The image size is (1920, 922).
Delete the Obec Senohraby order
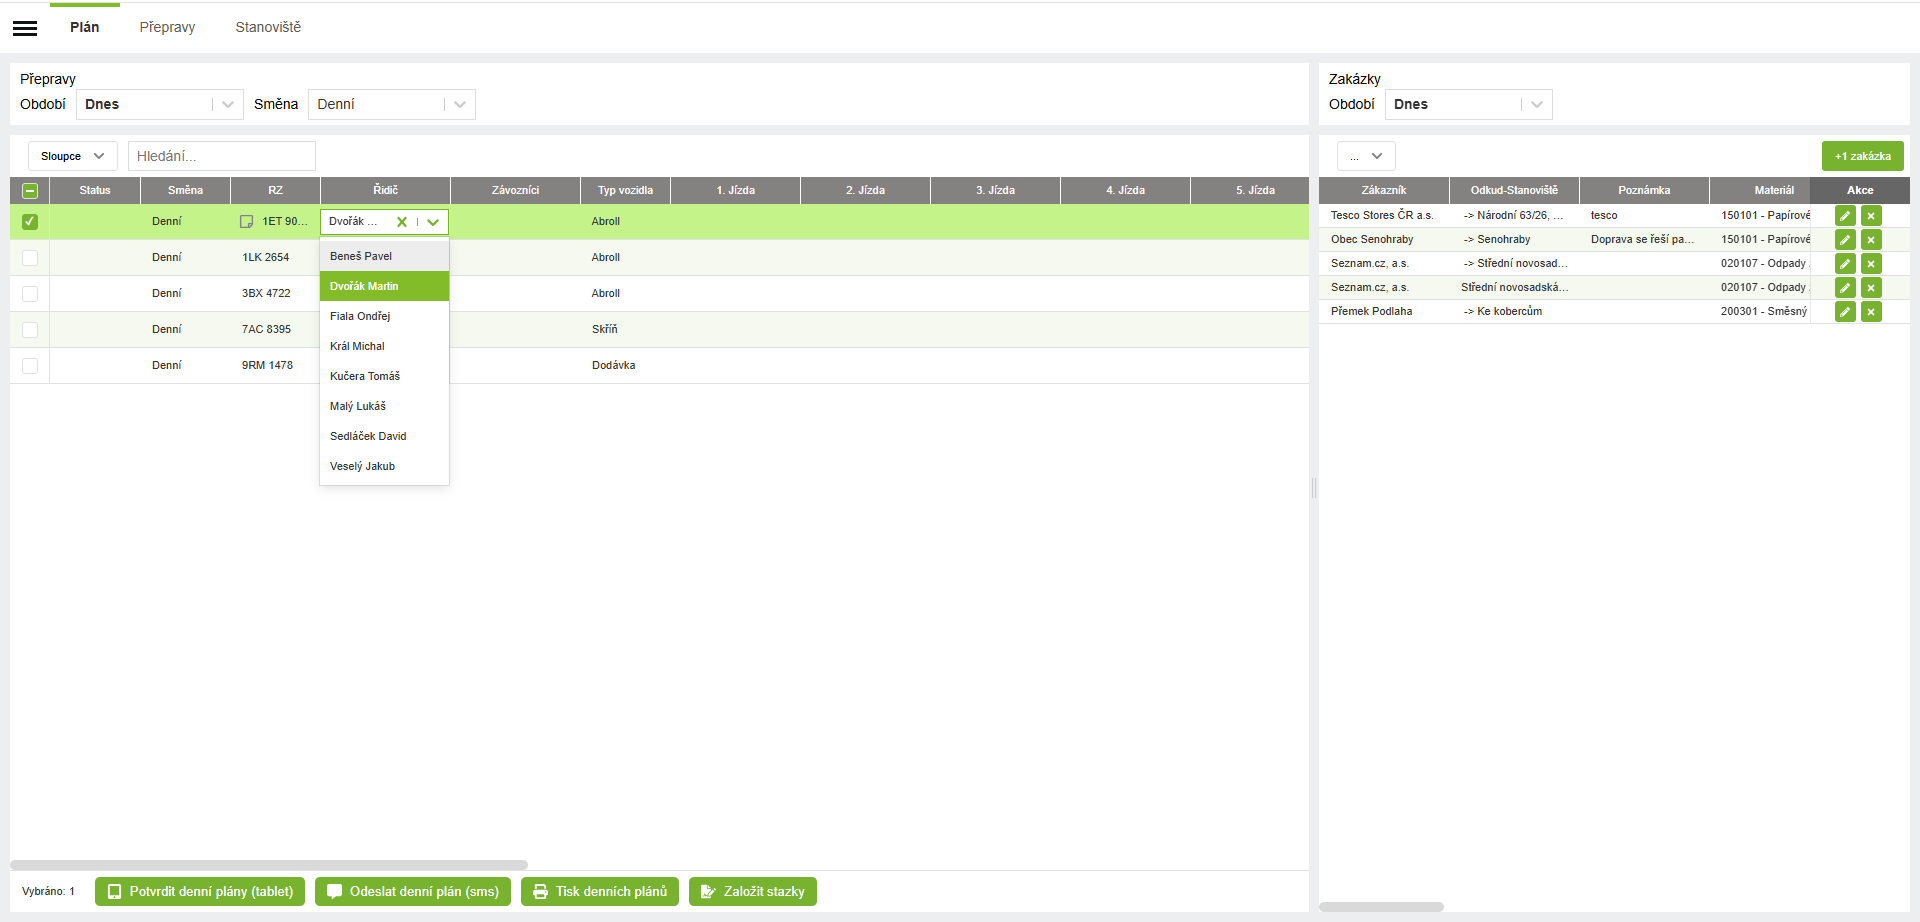pyautogui.click(x=1871, y=240)
